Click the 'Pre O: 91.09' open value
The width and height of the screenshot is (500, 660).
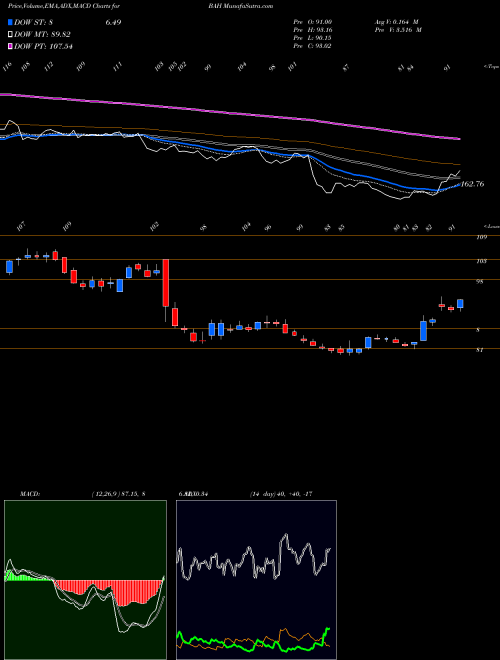coord(312,22)
